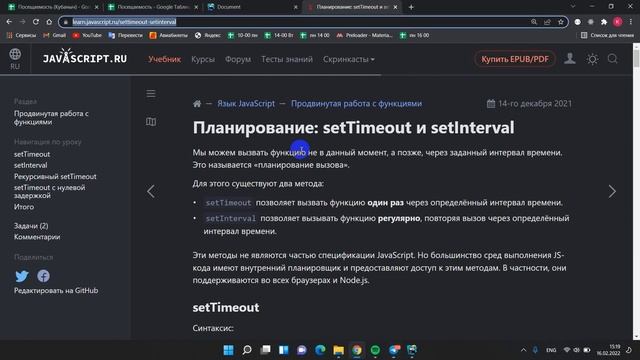The image size is (640, 360).
Task: Jump to Рекурсивный setTimeout section
Action: click(x=55, y=177)
